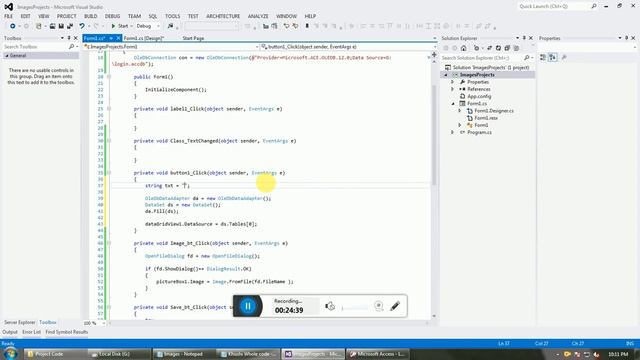Click the Save All toolbar icon

pos(70,26)
